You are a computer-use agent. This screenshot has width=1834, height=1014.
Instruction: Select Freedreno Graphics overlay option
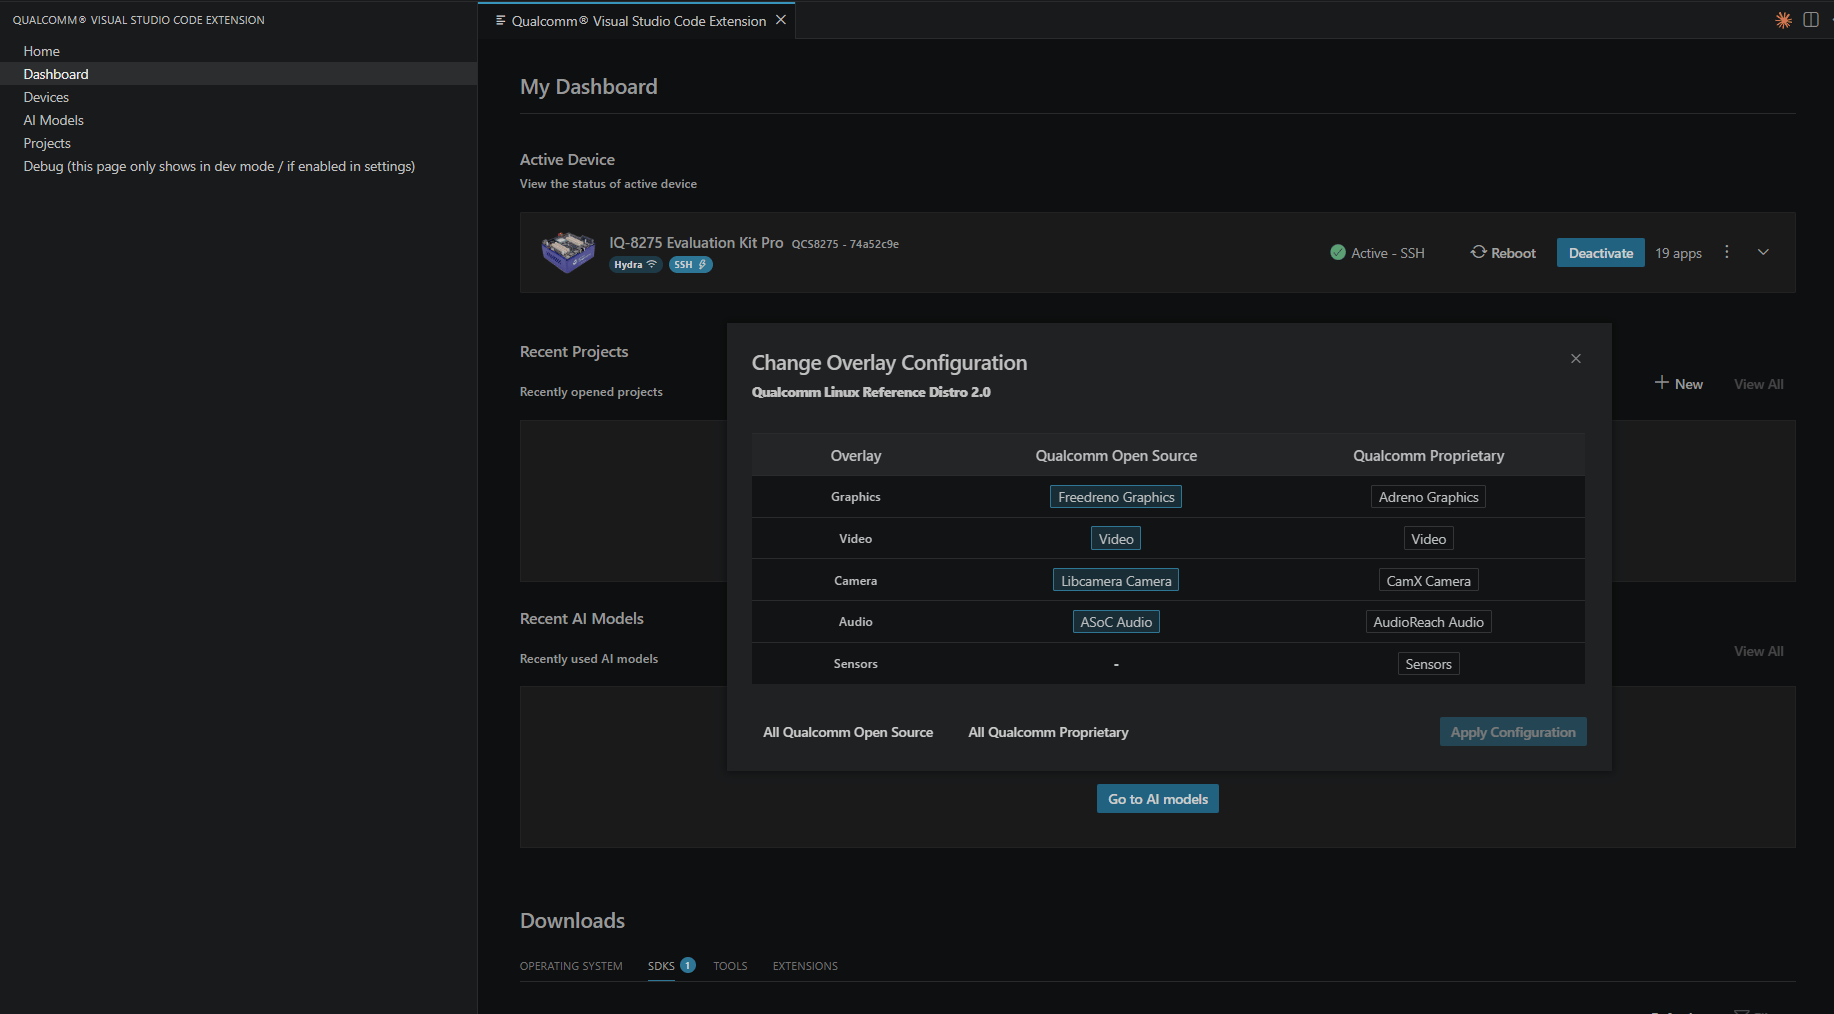click(x=1116, y=497)
